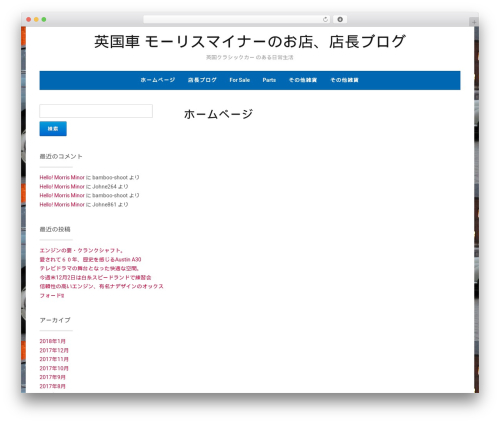Click the yellow minimize window button
The width and height of the screenshot is (500, 423).
tap(36, 19)
